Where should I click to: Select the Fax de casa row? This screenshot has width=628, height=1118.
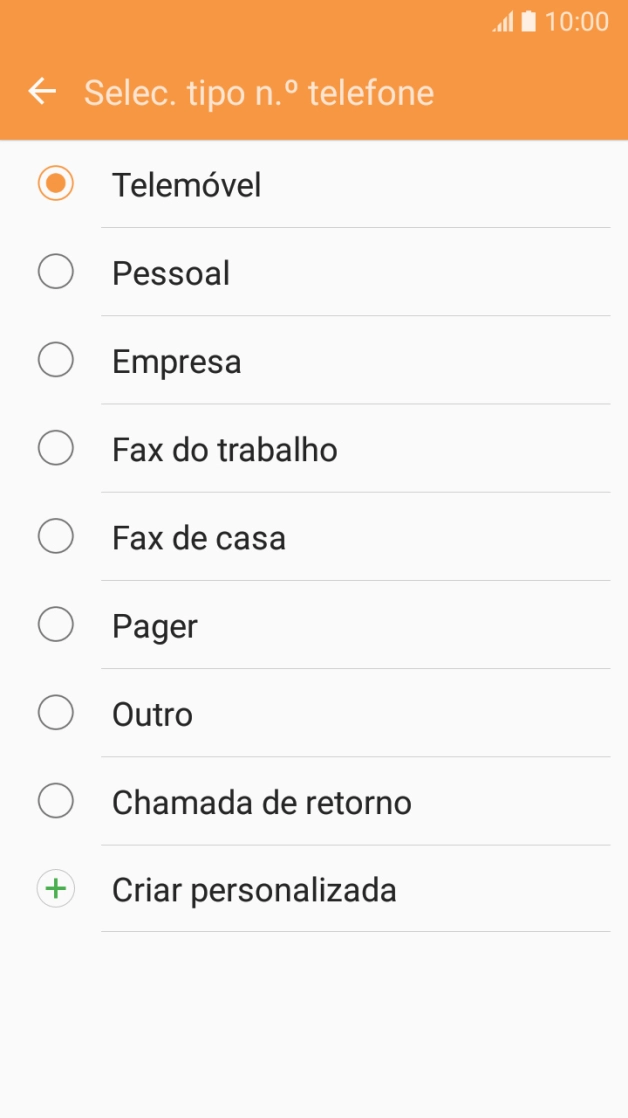point(300,537)
